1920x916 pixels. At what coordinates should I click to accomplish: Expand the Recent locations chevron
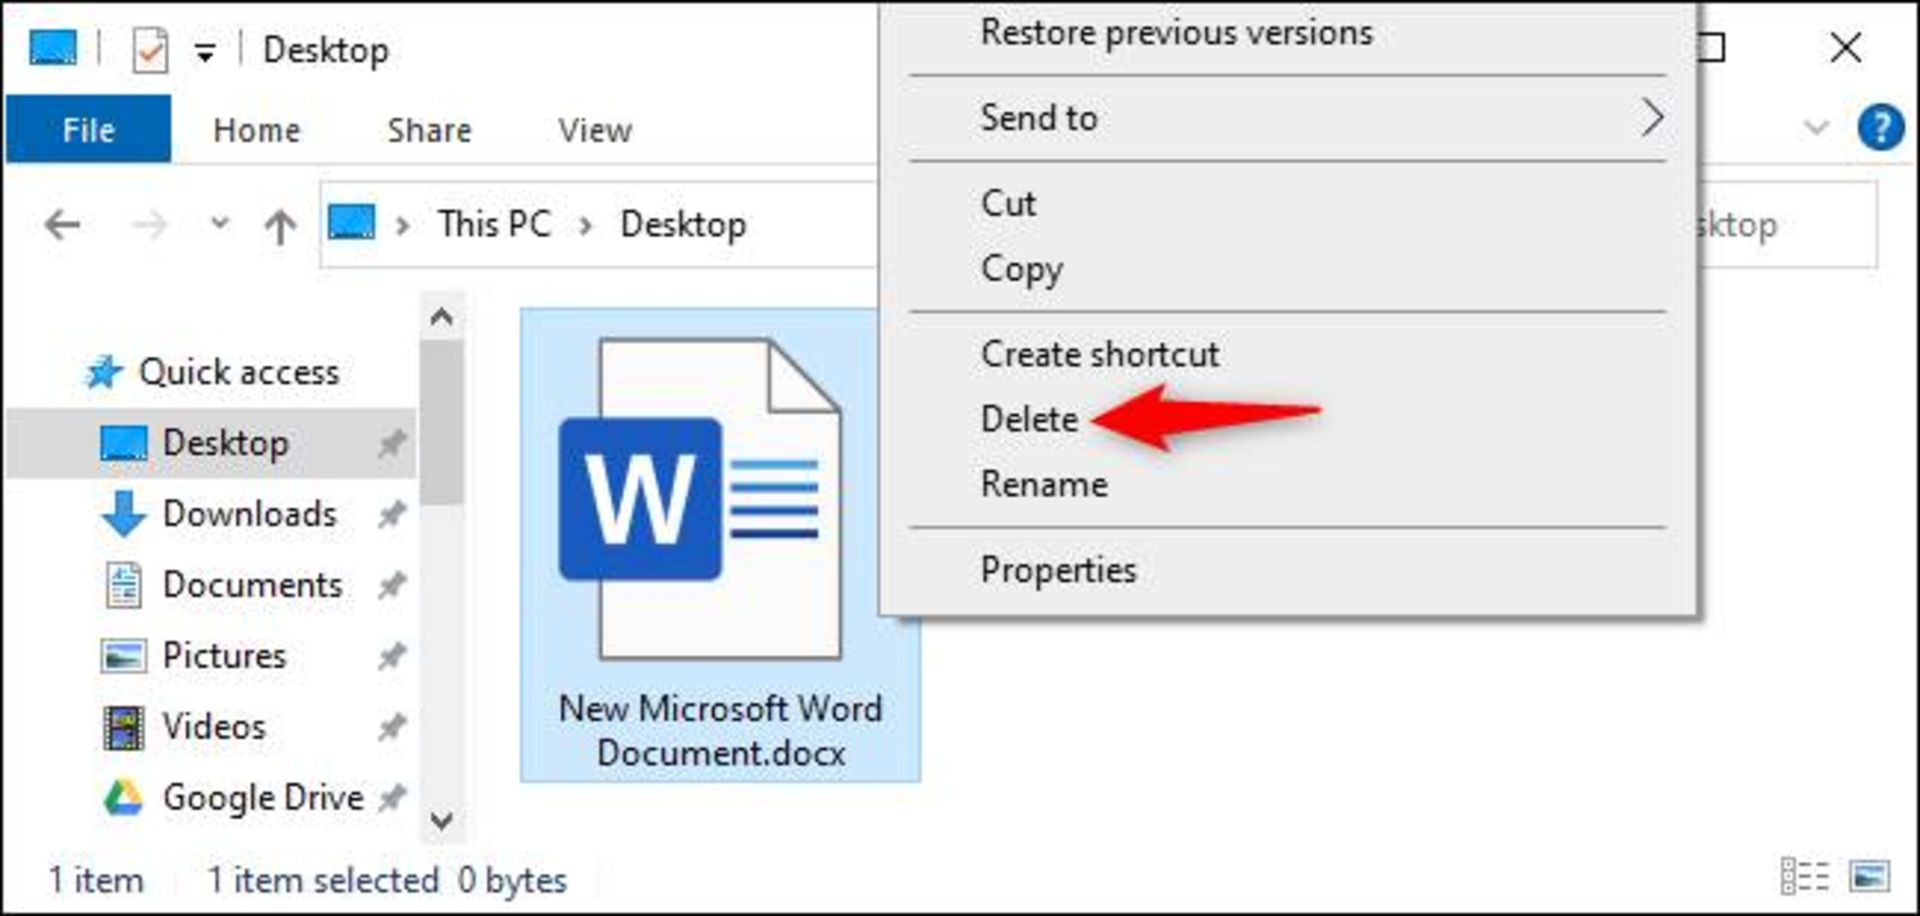point(219,224)
